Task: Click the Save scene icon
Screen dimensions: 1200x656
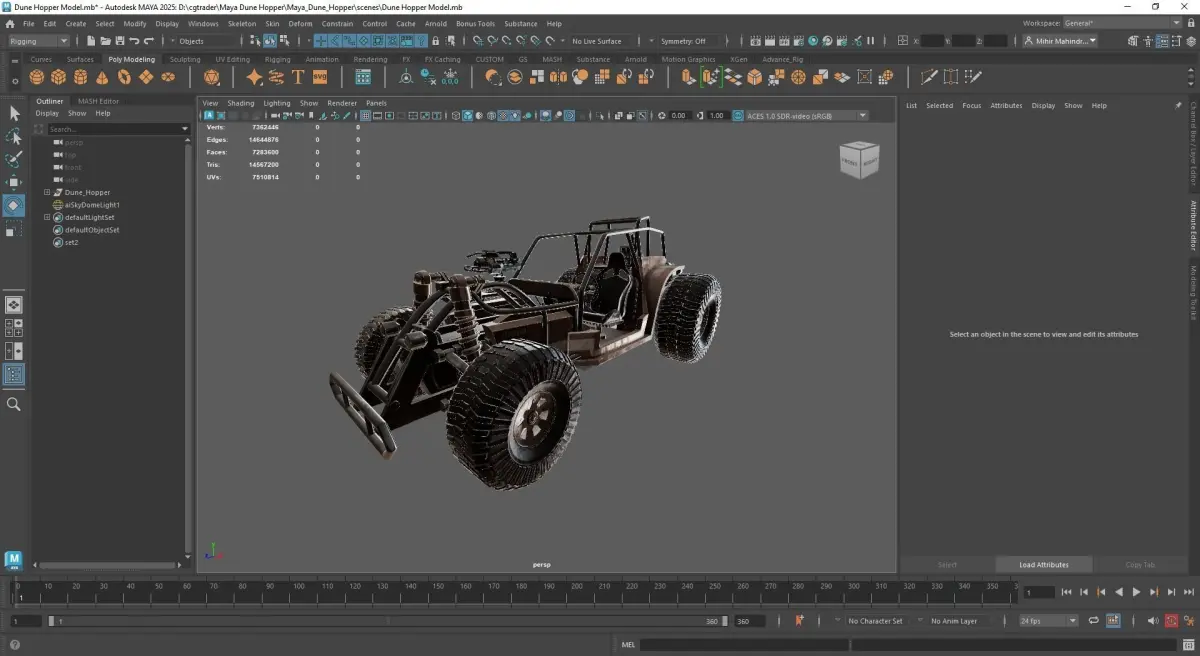Action: click(120, 41)
